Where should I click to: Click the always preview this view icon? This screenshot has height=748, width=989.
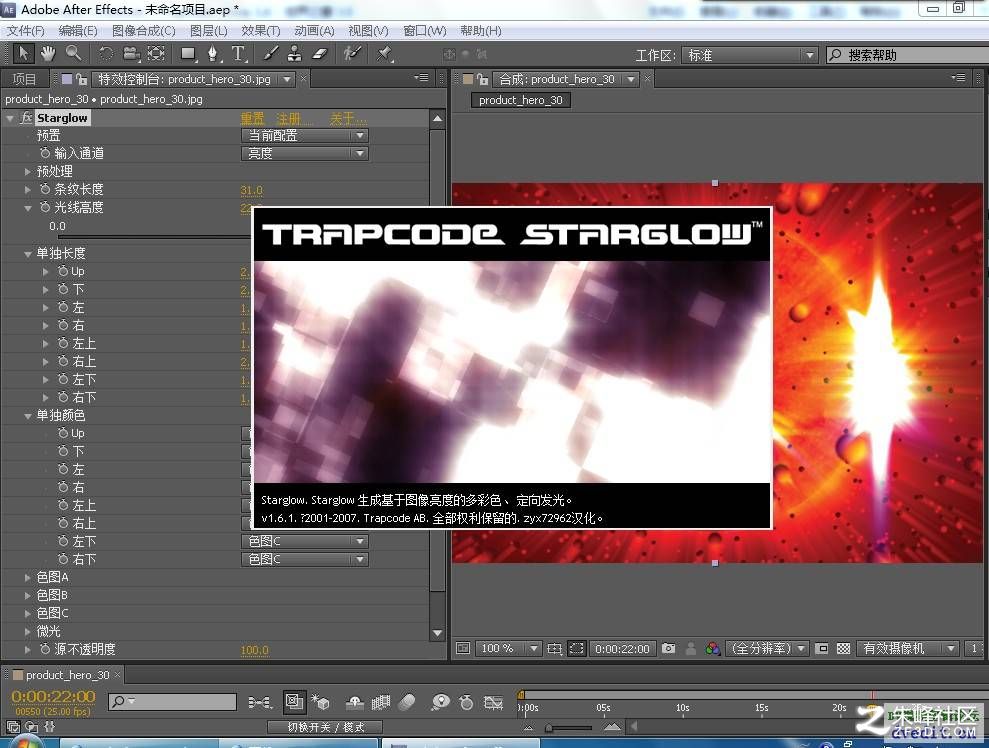pos(463,648)
